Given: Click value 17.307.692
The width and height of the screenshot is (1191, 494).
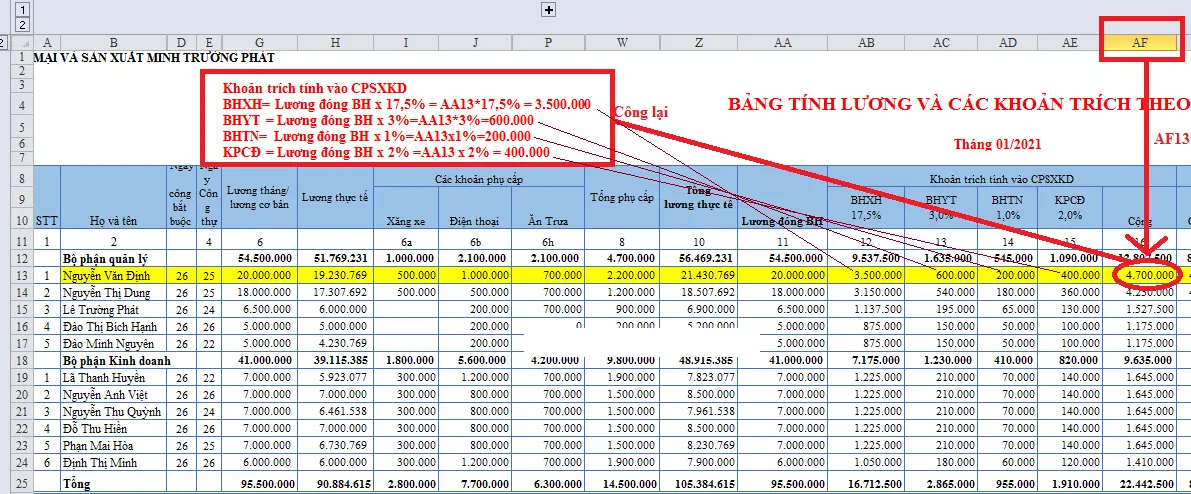Looking at the screenshot, I should [336, 292].
